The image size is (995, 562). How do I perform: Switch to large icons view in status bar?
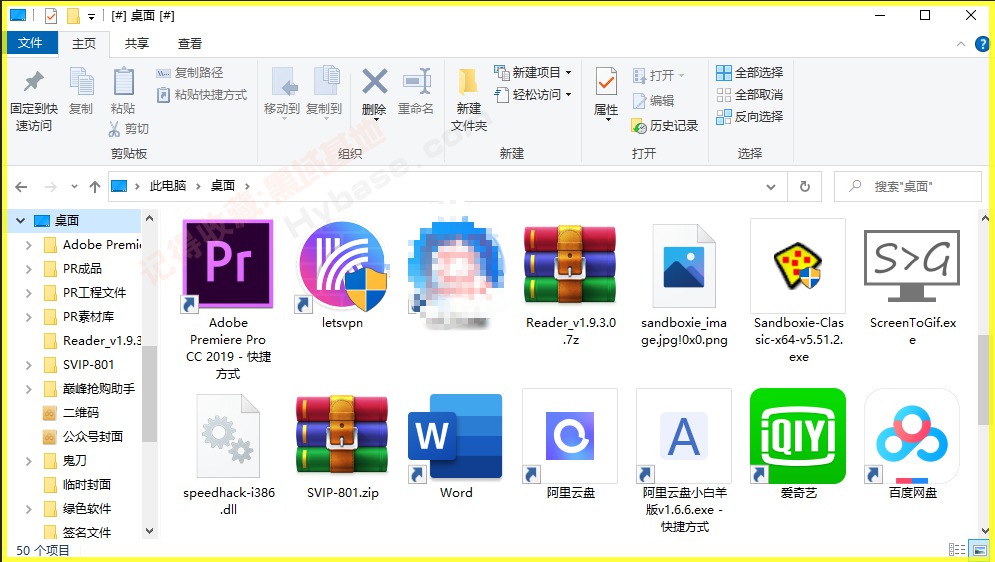pyautogui.click(x=980, y=550)
